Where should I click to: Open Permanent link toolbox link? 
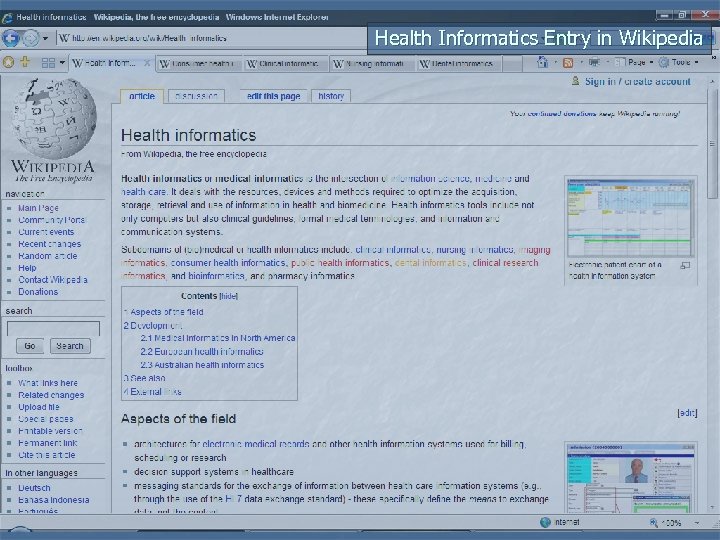(x=48, y=443)
